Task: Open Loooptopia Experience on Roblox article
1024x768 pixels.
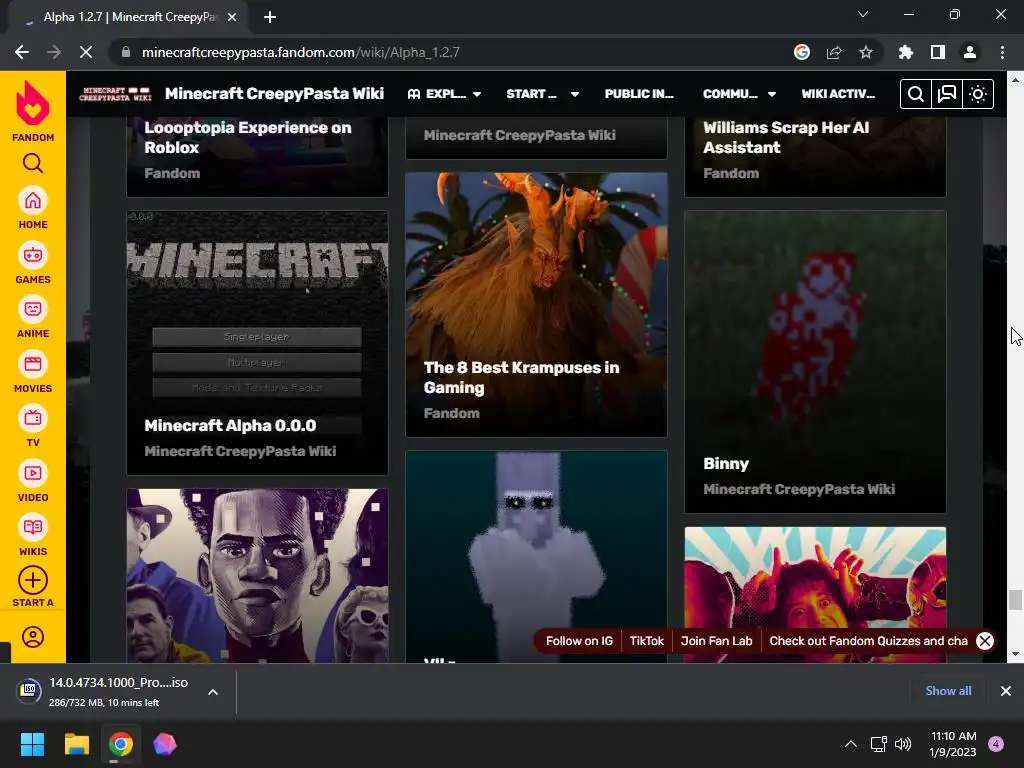Action: (x=257, y=157)
